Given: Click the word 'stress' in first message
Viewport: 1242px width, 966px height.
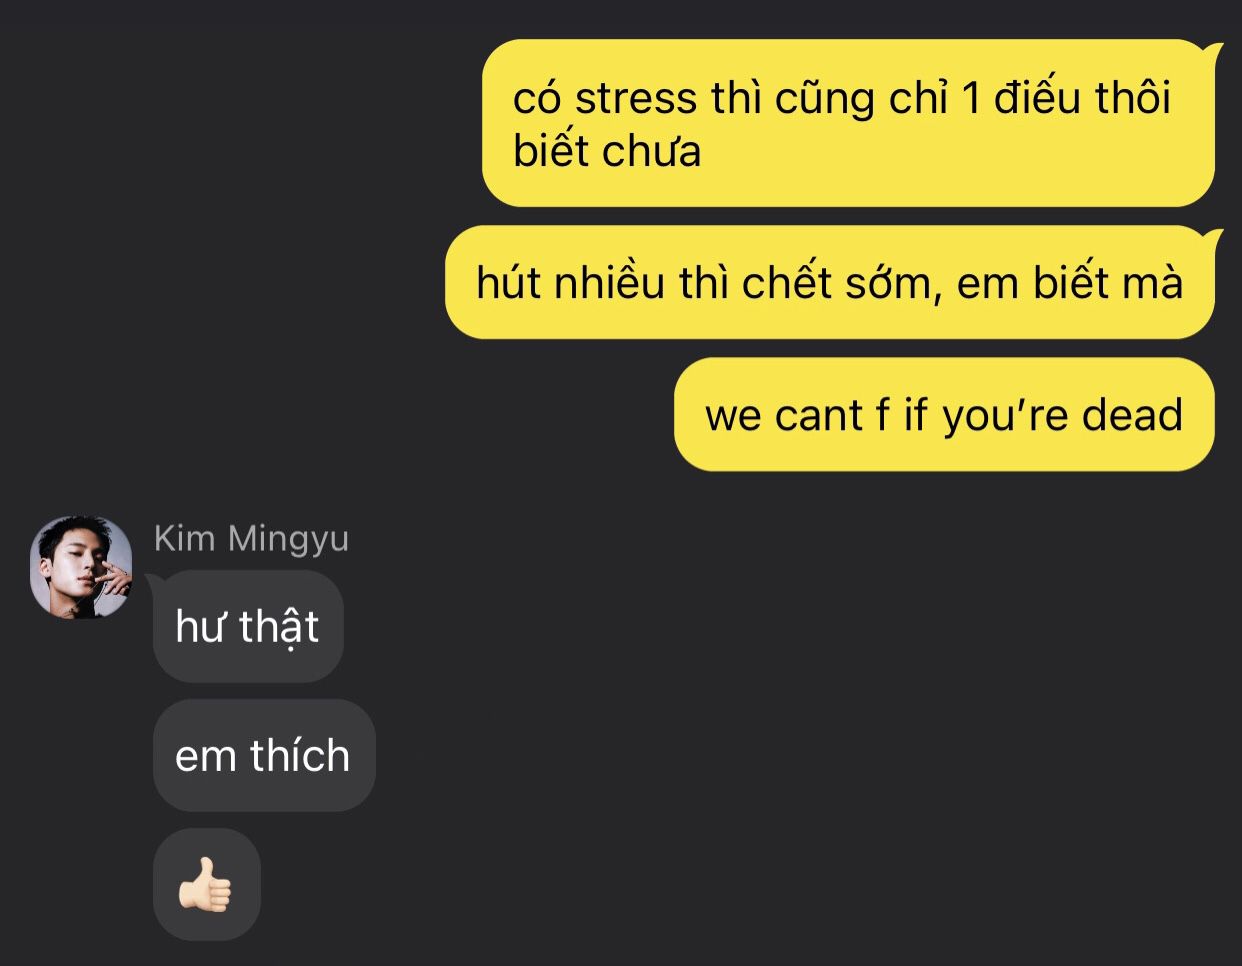Looking at the screenshot, I should (636, 99).
